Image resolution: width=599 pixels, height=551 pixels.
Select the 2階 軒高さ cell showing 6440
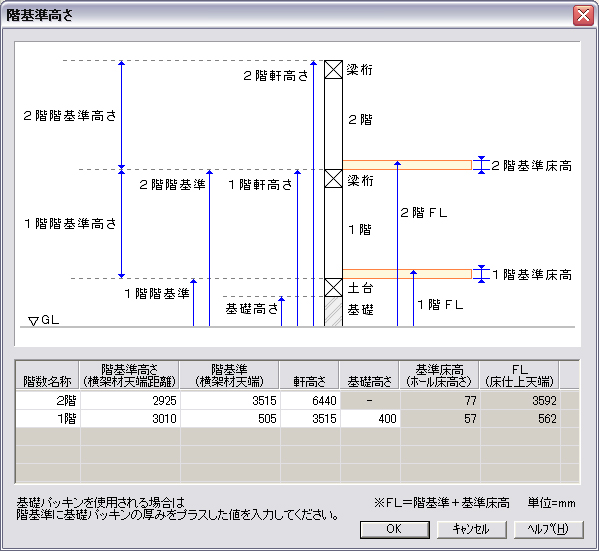(310, 400)
